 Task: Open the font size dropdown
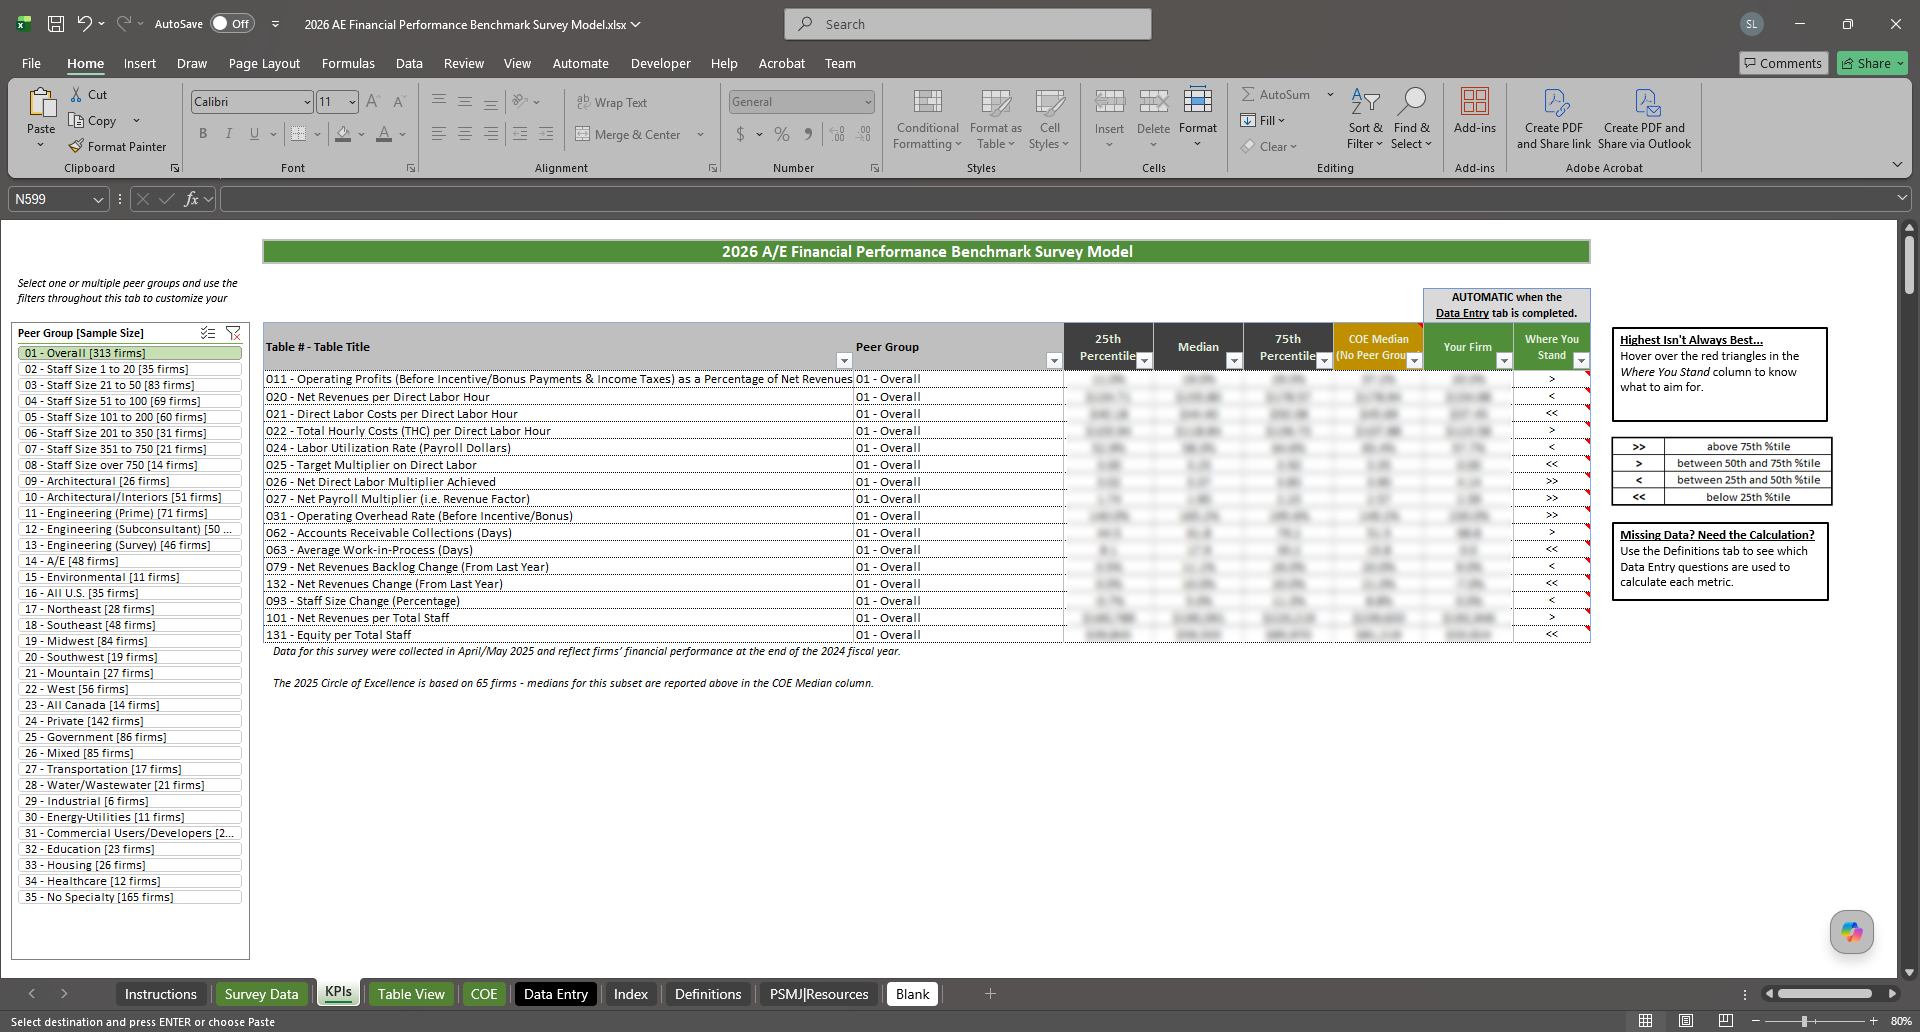[x=352, y=102]
